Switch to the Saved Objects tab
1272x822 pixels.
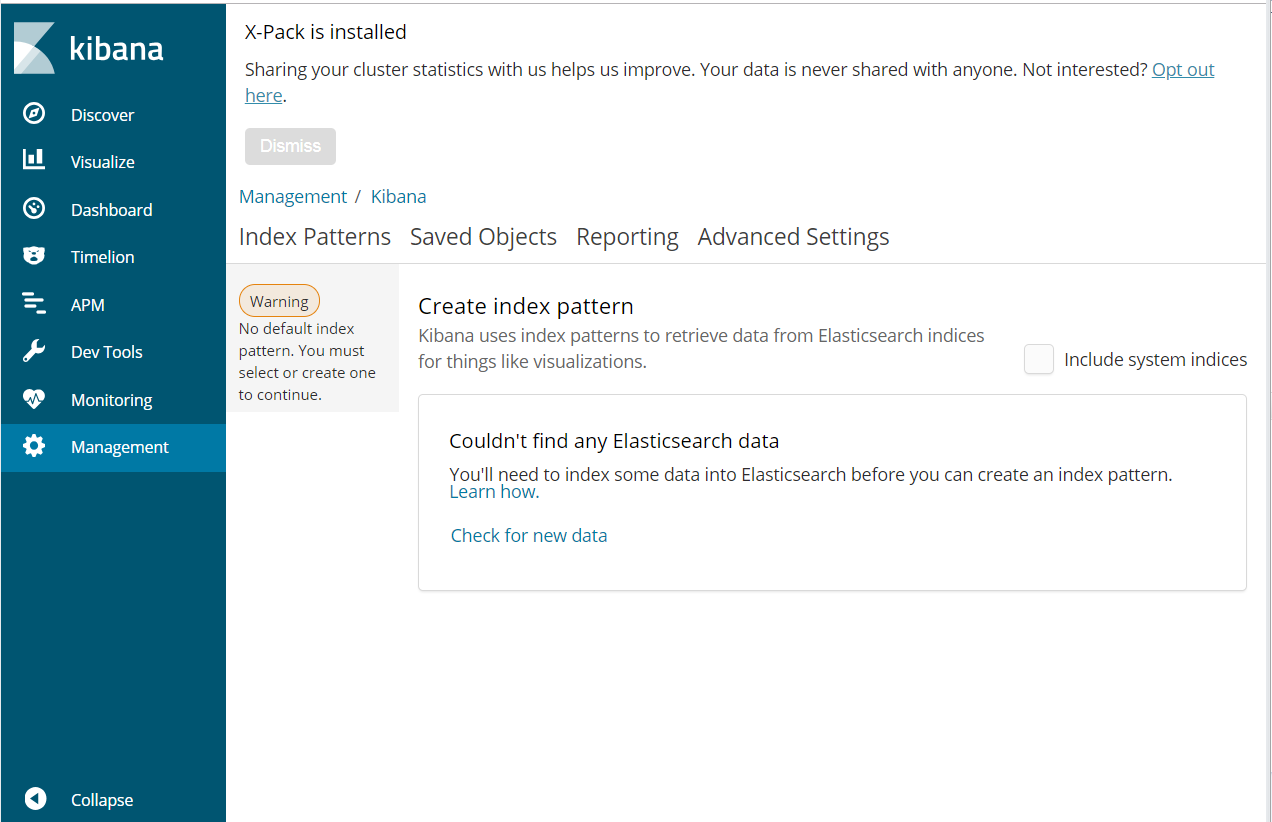pyautogui.click(x=483, y=237)
